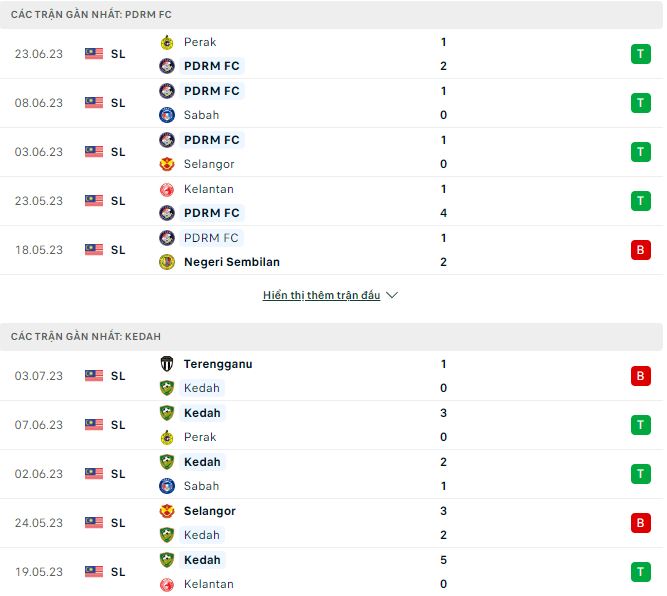667x596 pixels.
Task: Click the Malaysia flag on the 03.07.23 row
Action: point(94,376)
